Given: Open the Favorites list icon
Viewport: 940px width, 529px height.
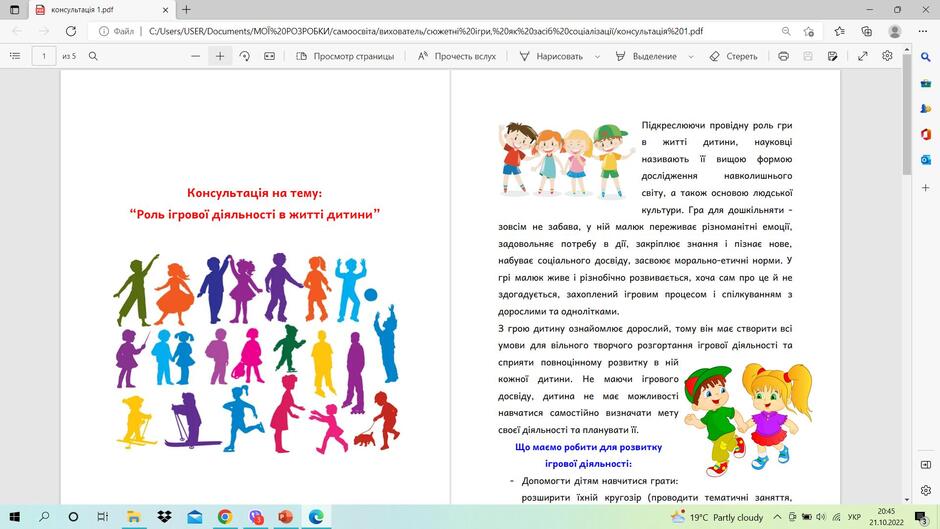Looking at the screenshot, I should click(x=839, y=31).
